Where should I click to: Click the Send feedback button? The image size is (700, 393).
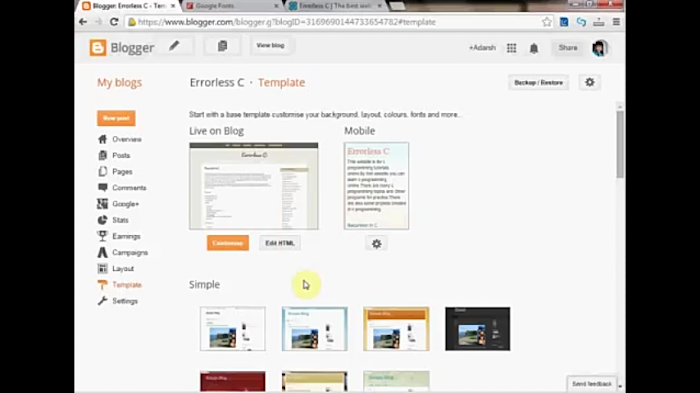[x=592, y=384]
